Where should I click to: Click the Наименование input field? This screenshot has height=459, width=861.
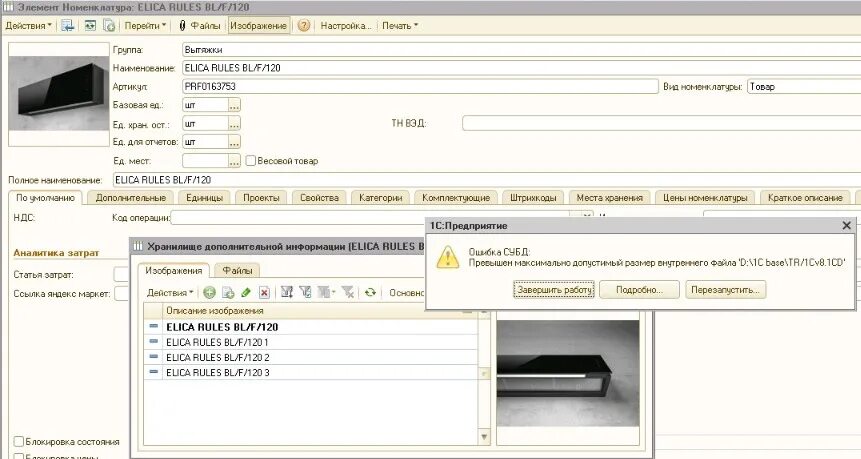point(521,68)
